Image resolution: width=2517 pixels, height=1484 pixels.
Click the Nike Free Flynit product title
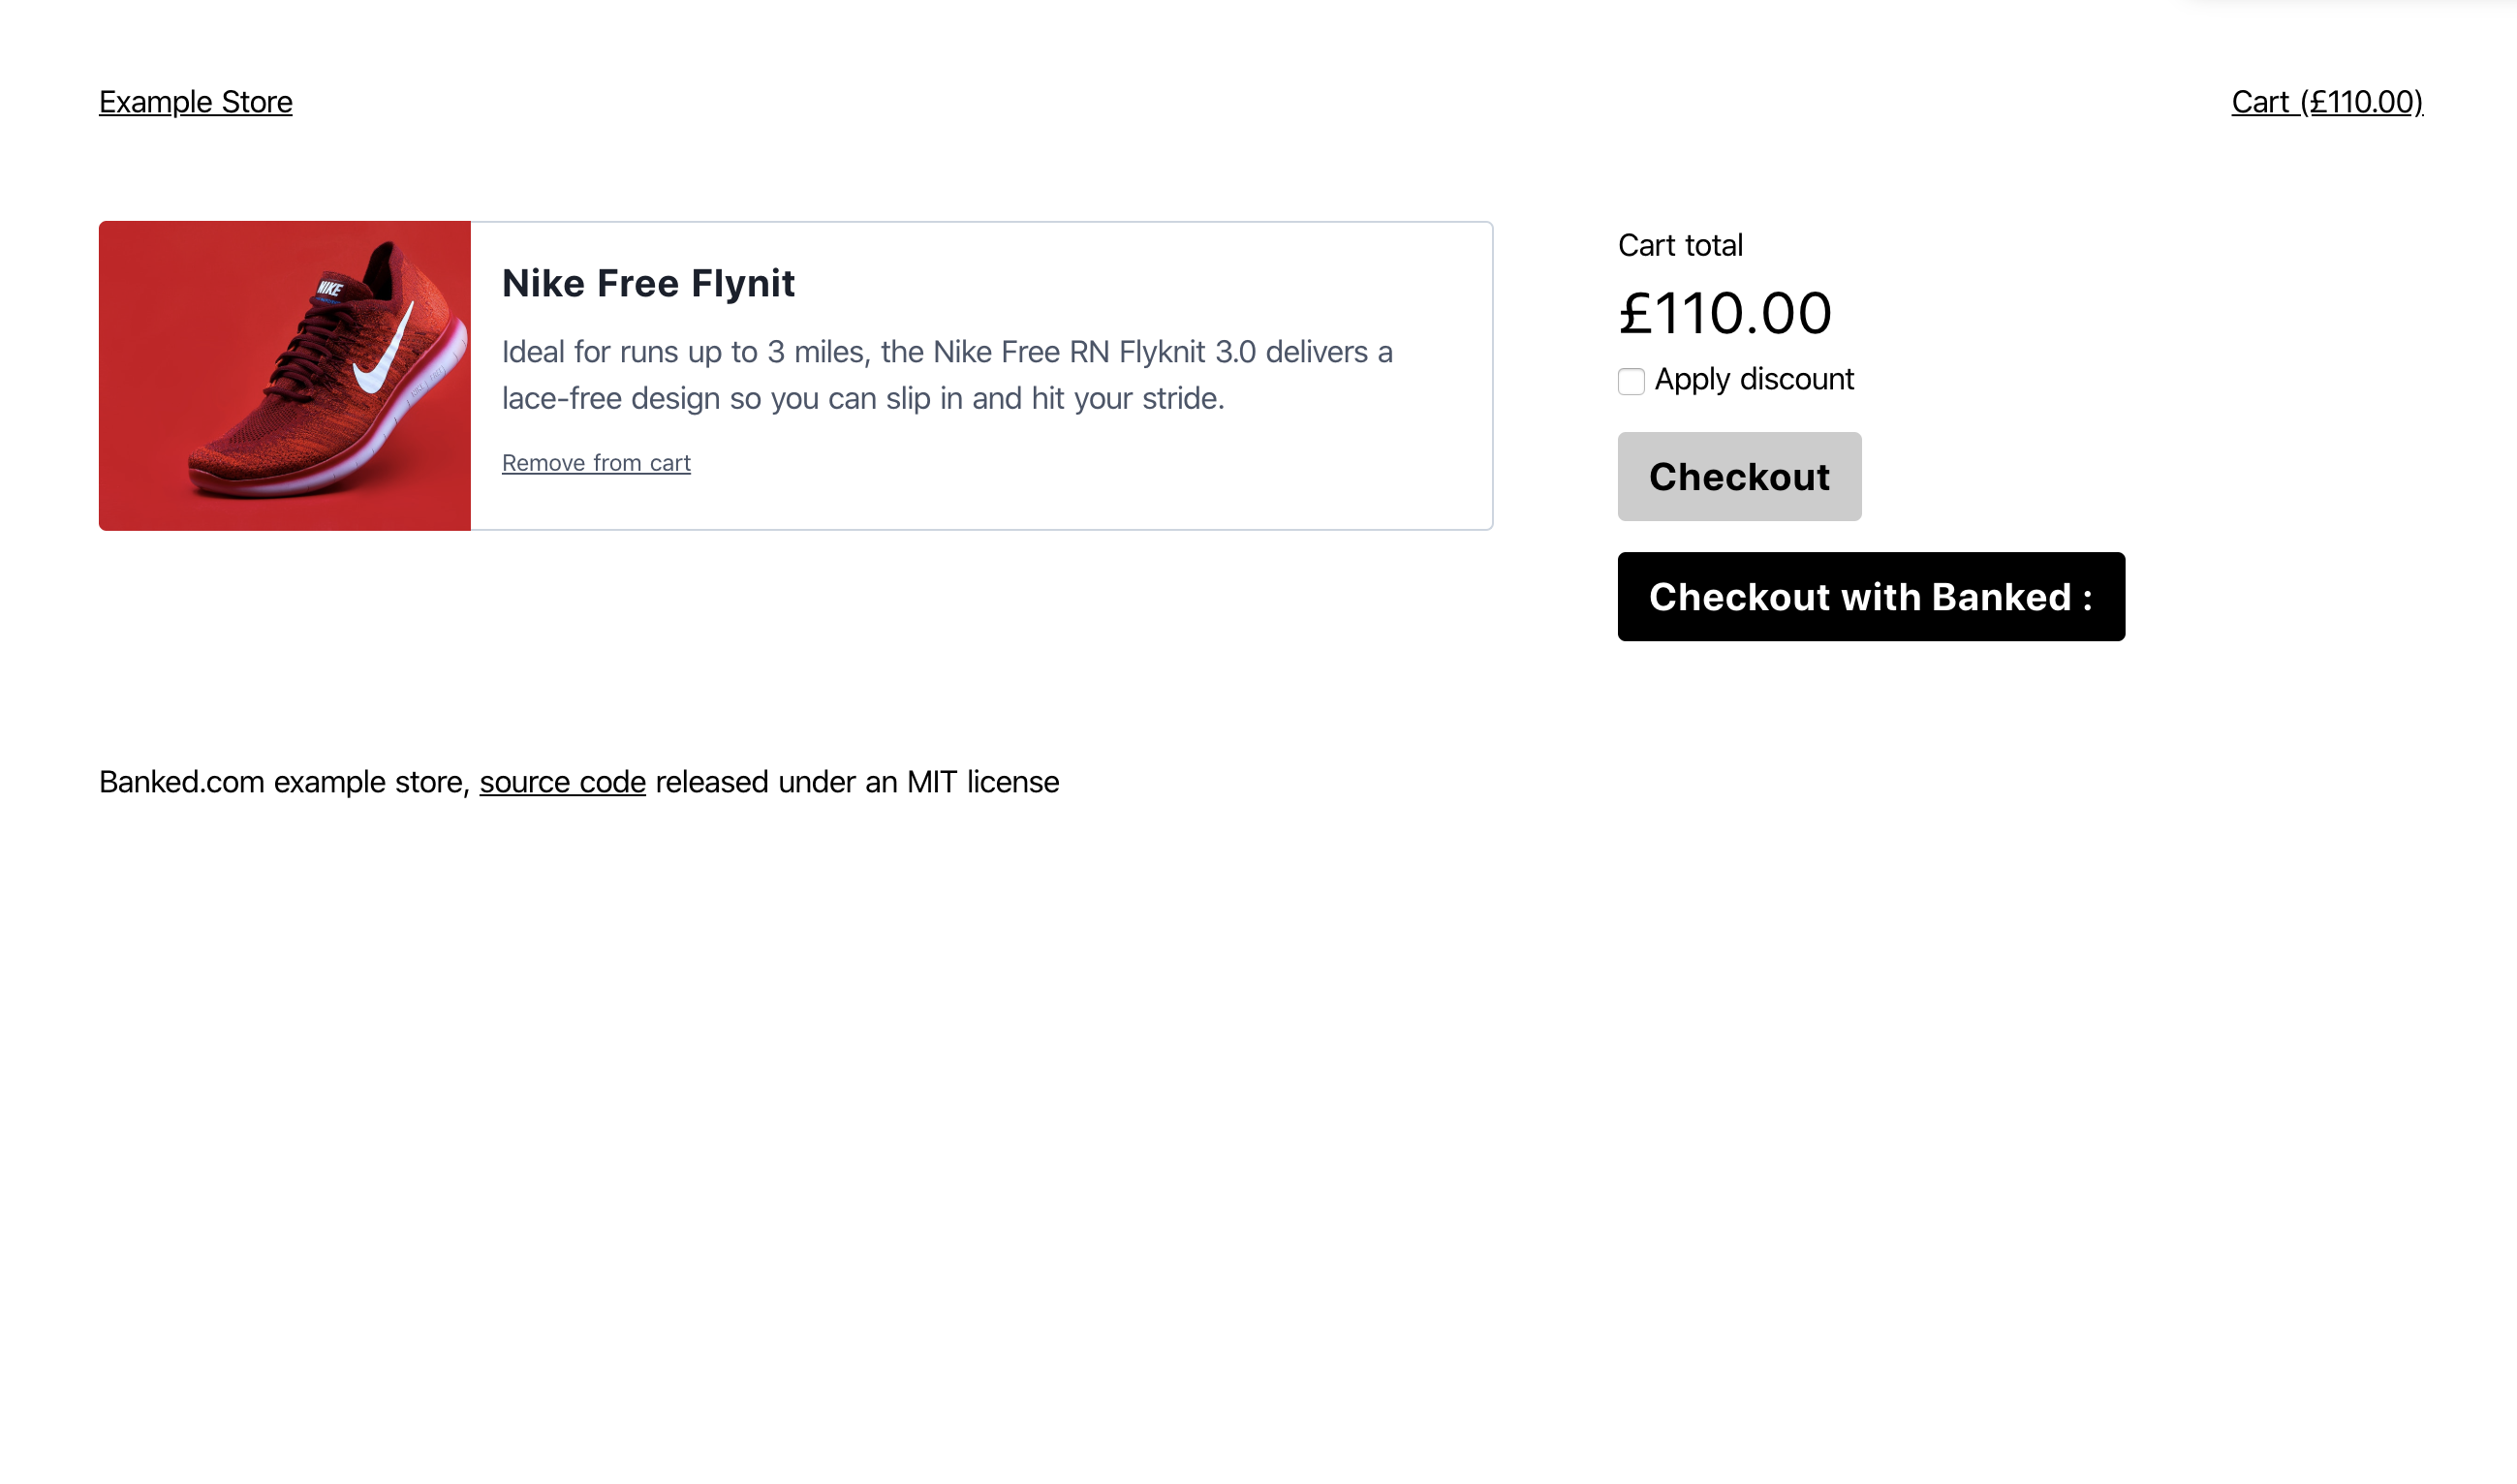648,284
